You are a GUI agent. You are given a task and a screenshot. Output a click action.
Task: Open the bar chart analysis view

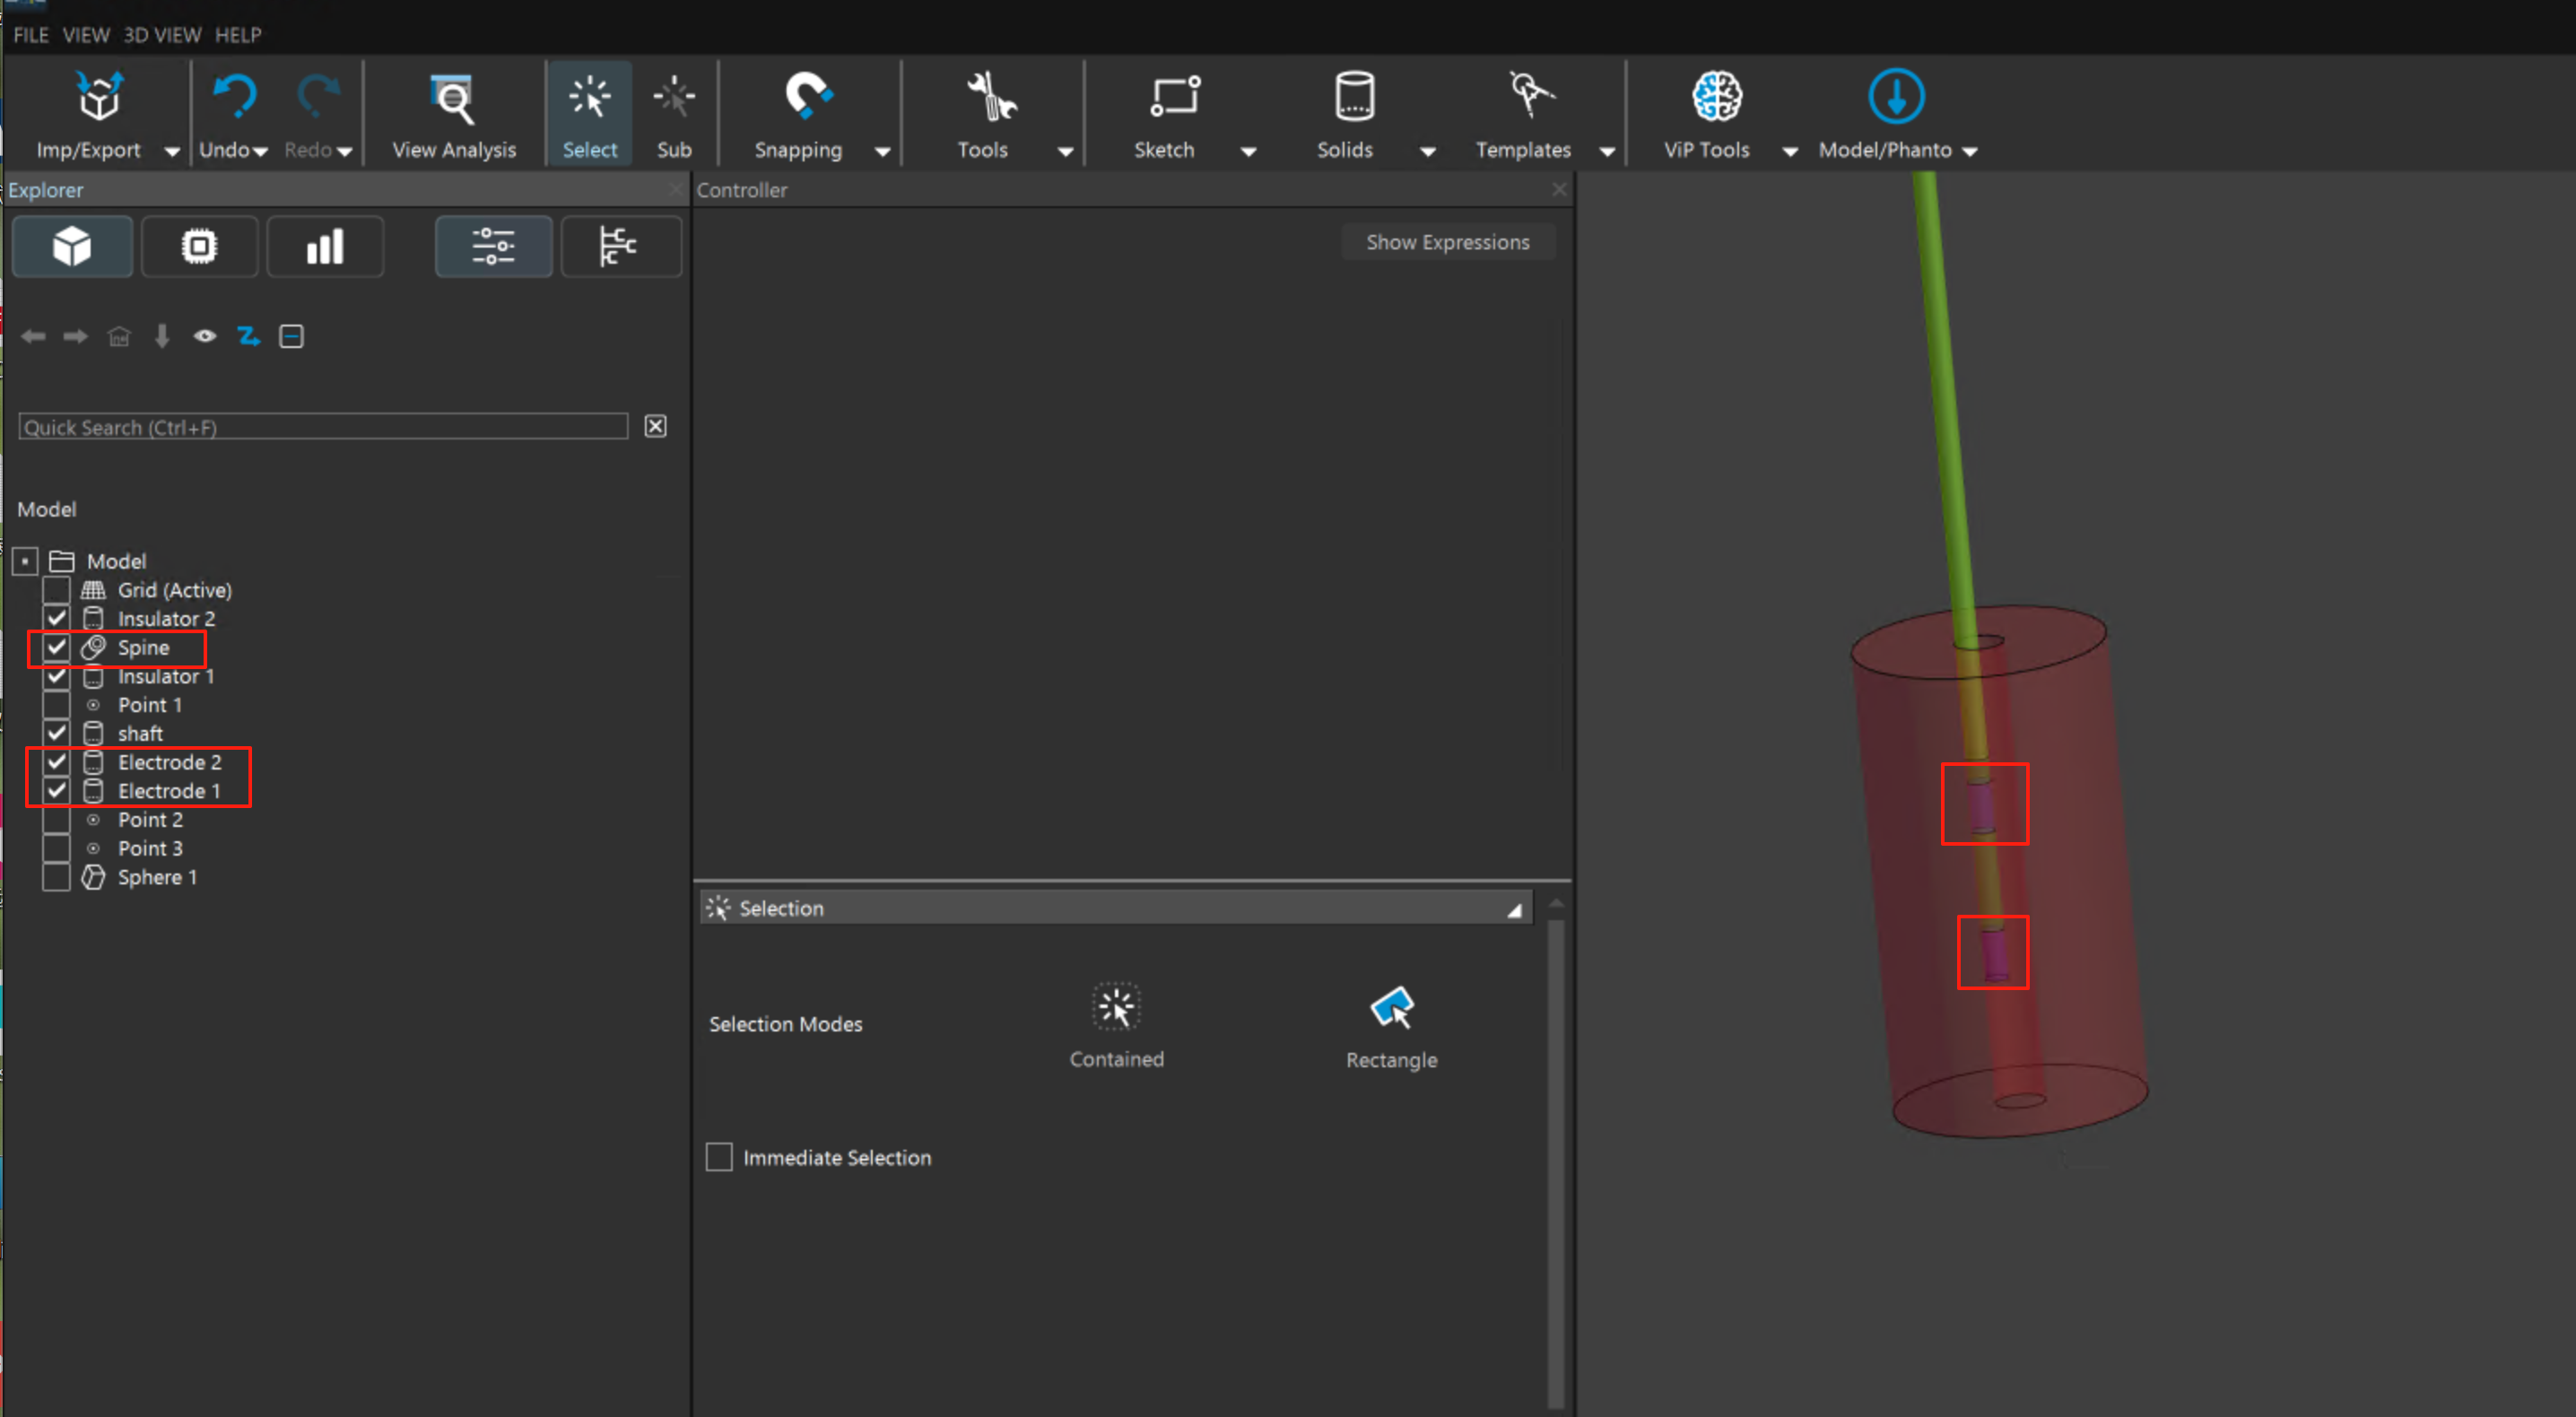325,246
